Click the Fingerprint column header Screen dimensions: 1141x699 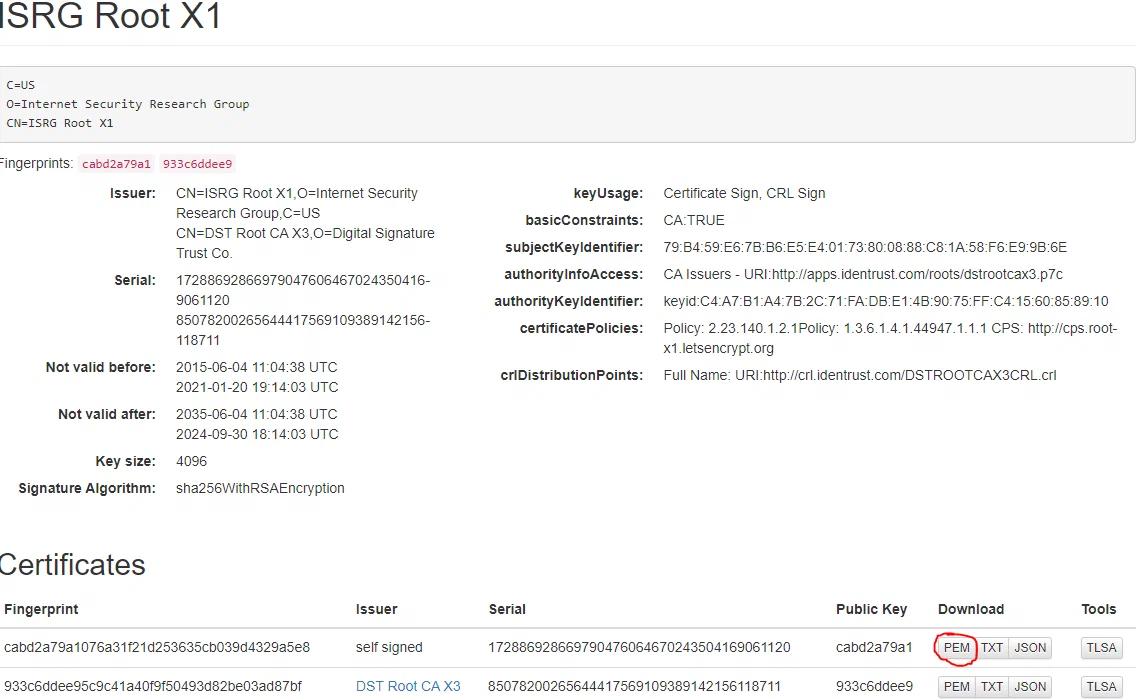point(41,609)
